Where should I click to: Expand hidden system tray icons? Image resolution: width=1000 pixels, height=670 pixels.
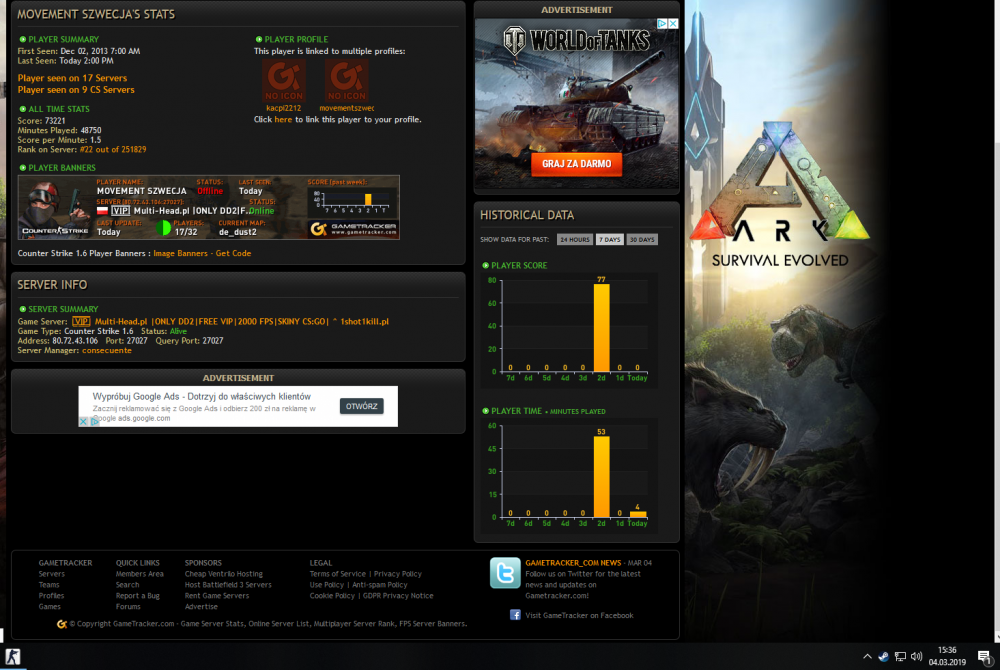point(867,656)
